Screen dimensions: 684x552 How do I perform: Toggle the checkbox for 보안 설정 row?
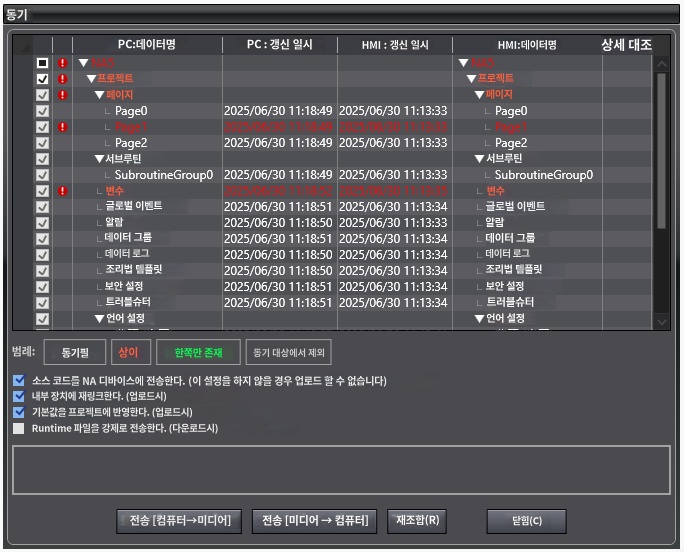tap(42, 286)
